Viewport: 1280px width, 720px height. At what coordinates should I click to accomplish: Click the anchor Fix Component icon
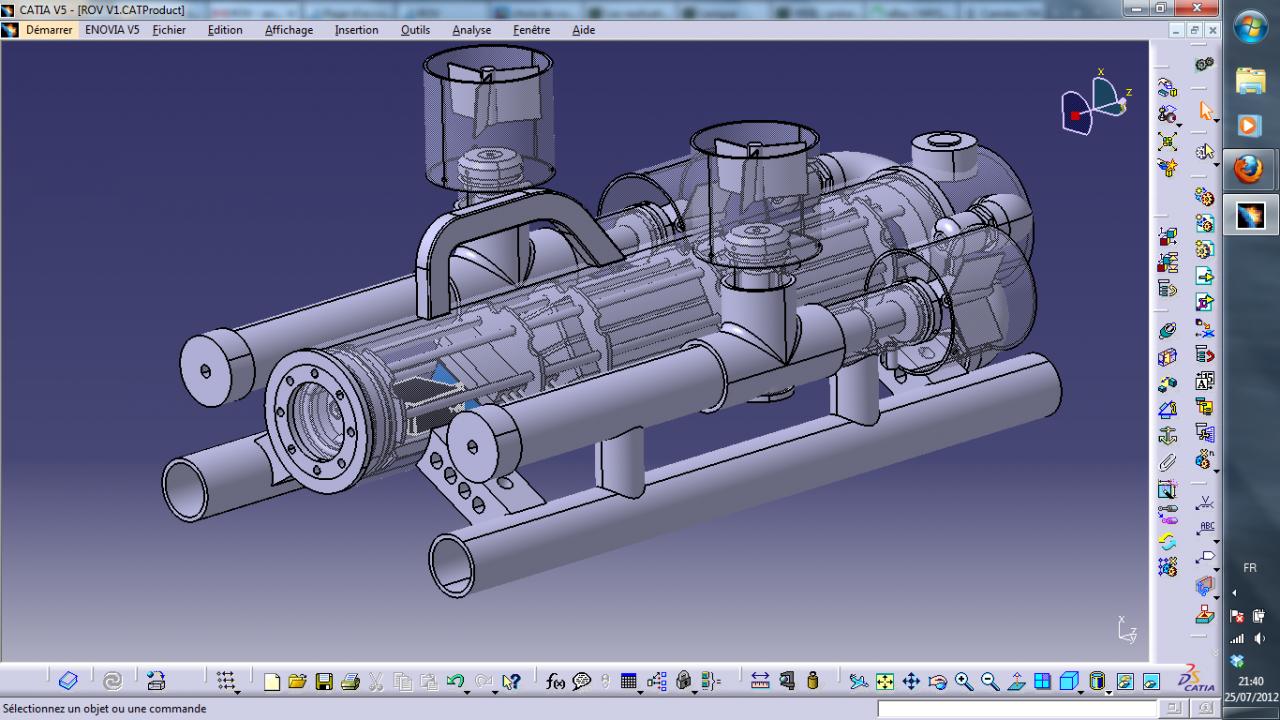pos(1167,436)
